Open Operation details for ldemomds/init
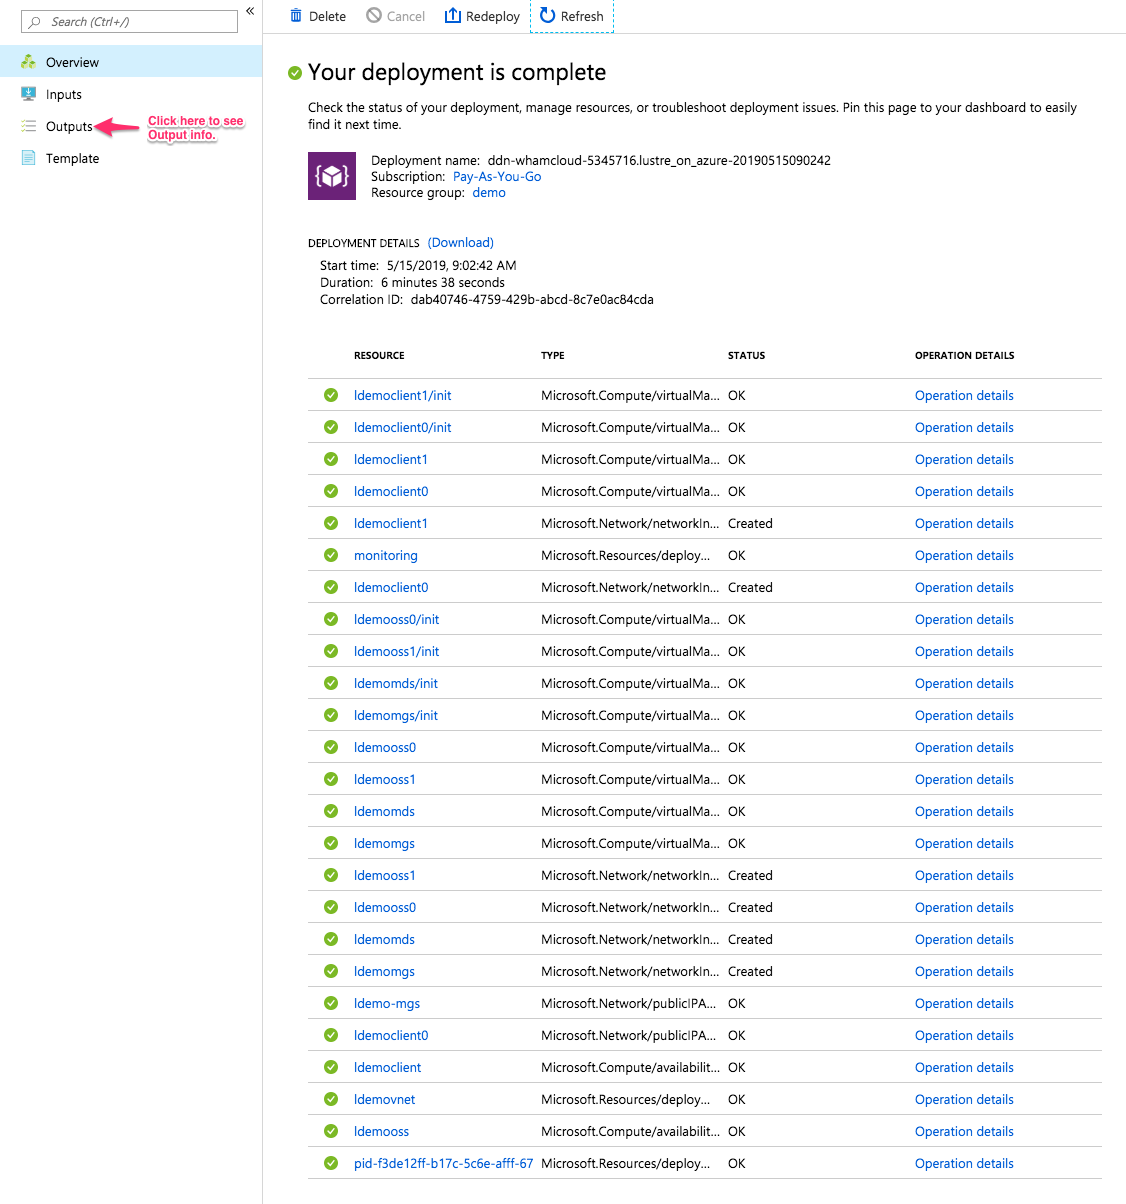Screen dimensions: 1126x1204 (964, 683)
